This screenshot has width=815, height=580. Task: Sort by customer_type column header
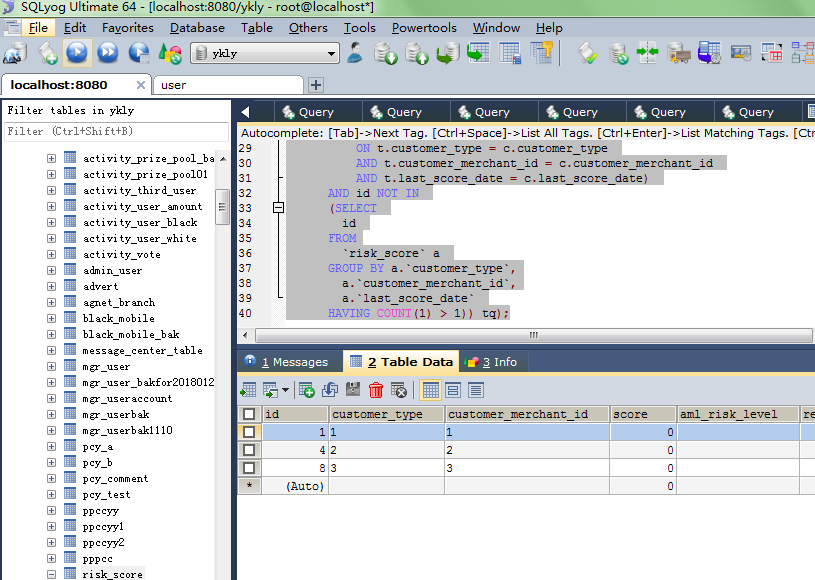tap(386, 414)
